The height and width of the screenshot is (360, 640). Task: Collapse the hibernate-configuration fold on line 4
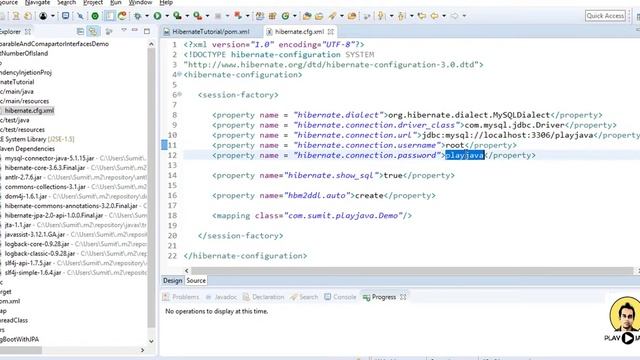pos(179,74)
